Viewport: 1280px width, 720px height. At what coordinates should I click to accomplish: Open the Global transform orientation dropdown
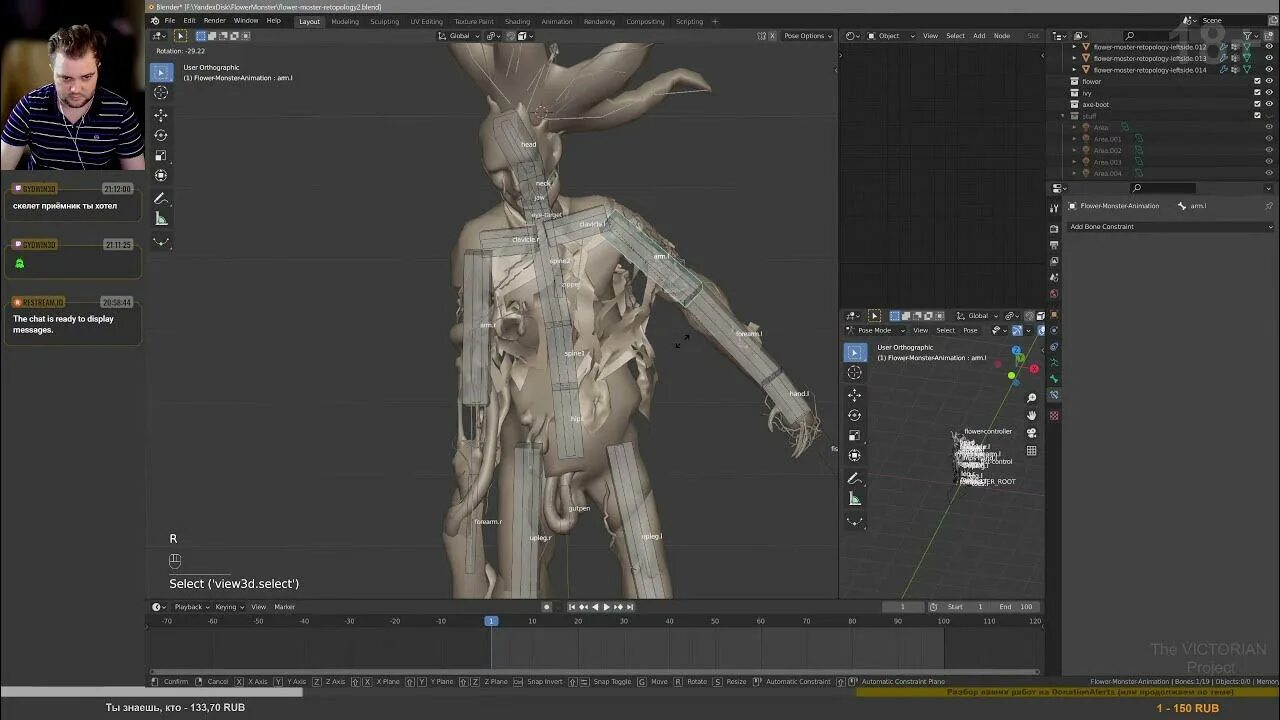tap(462, 35)
